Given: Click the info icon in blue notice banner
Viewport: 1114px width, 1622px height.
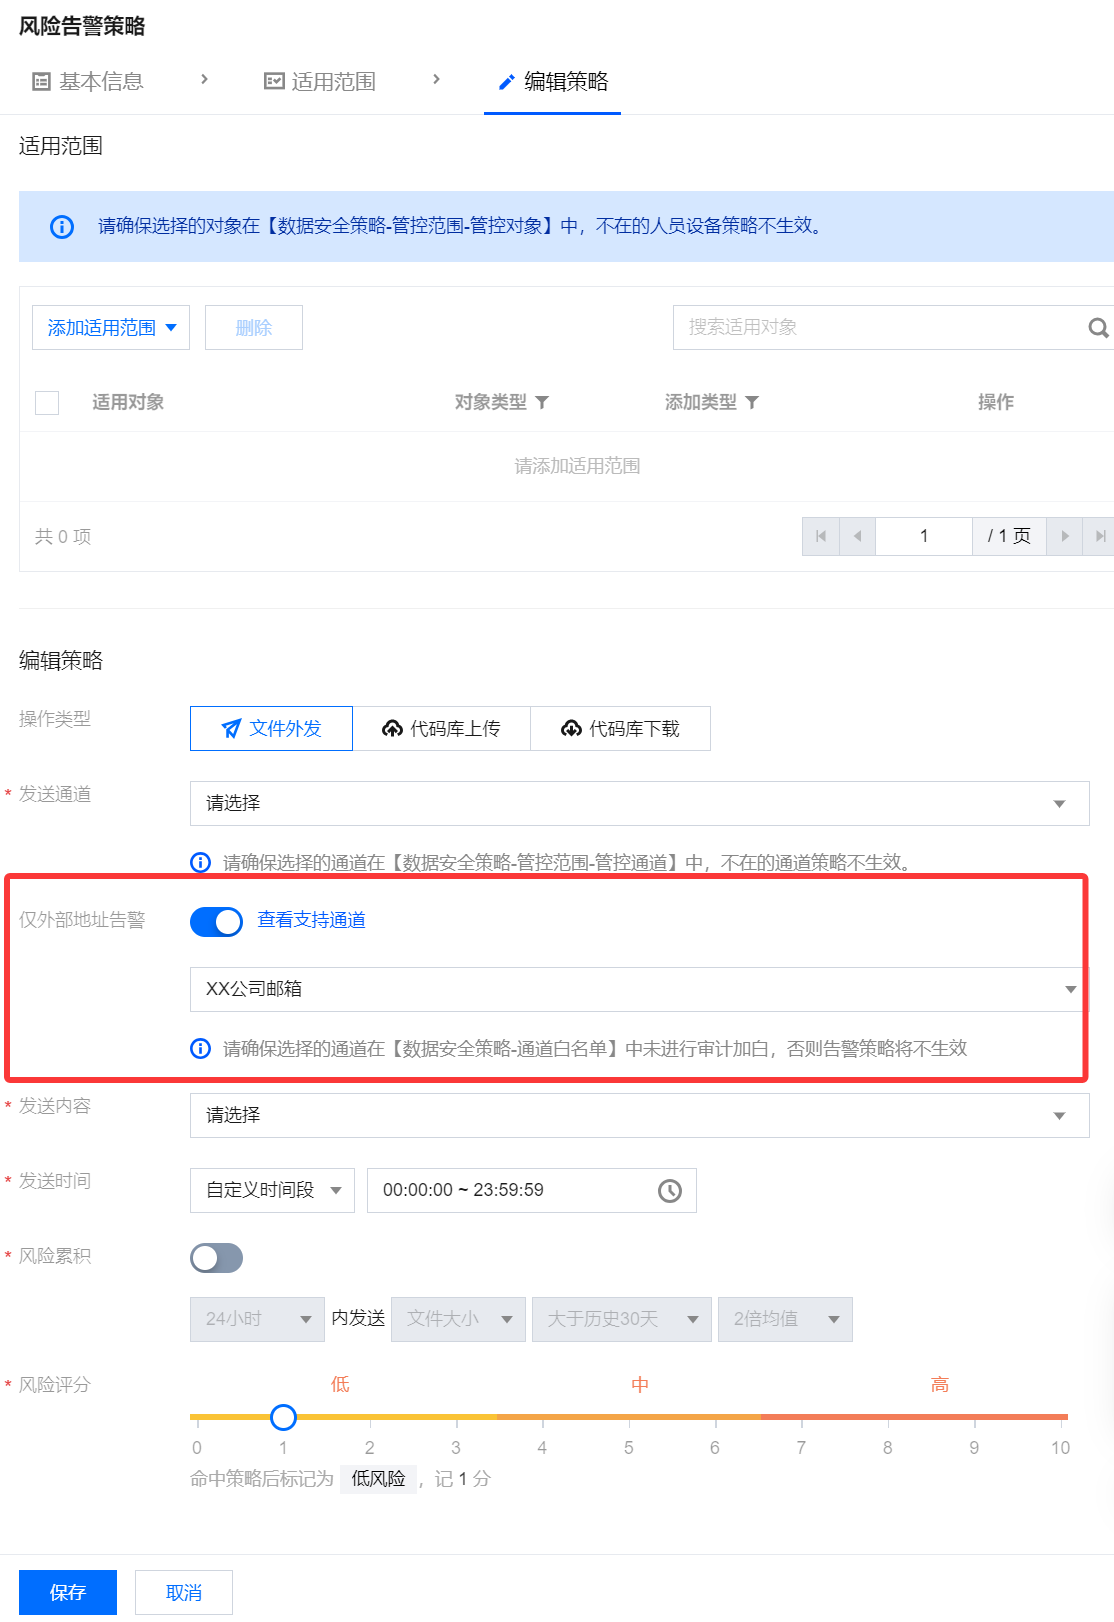Looking at the screenshot, I should click(62, 227).
